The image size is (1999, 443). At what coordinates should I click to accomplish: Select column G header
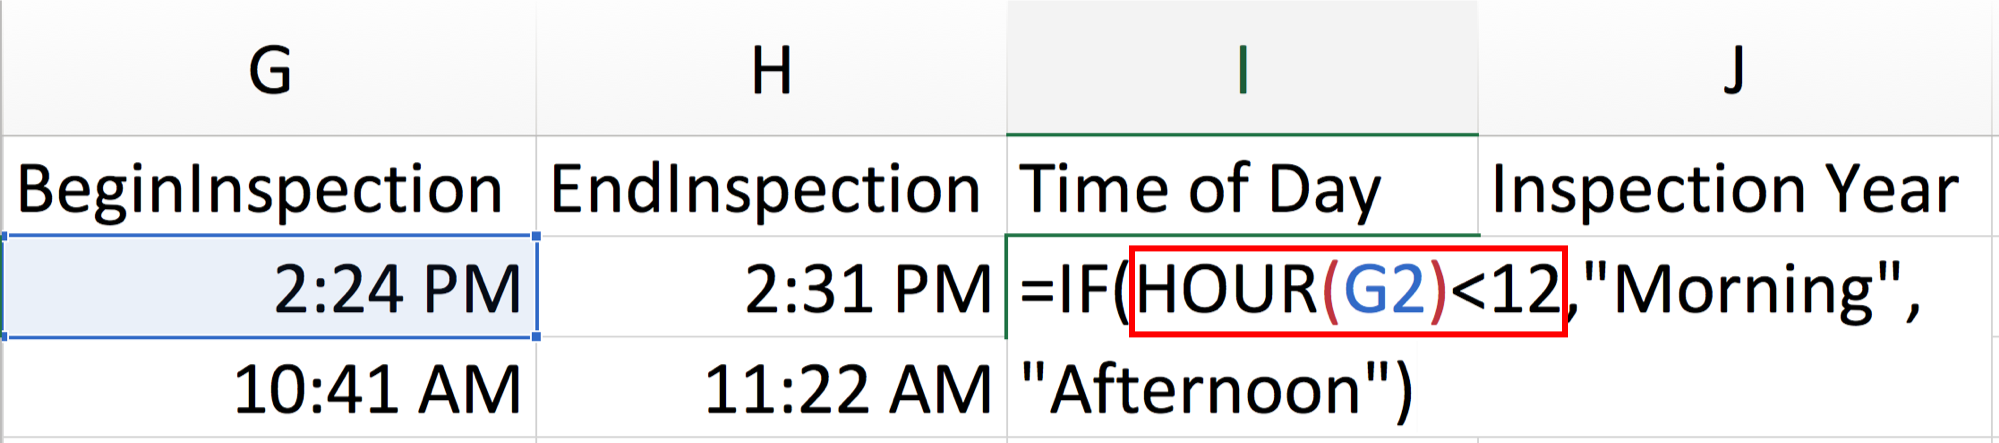tap(269, 68)
